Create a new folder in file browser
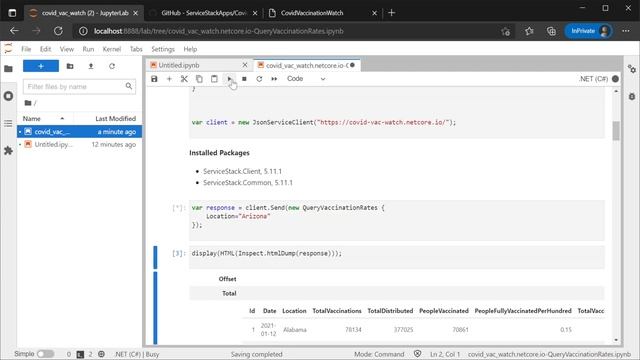Image resolution: width=640 pixels, height=360 pixels. point(70,66)
